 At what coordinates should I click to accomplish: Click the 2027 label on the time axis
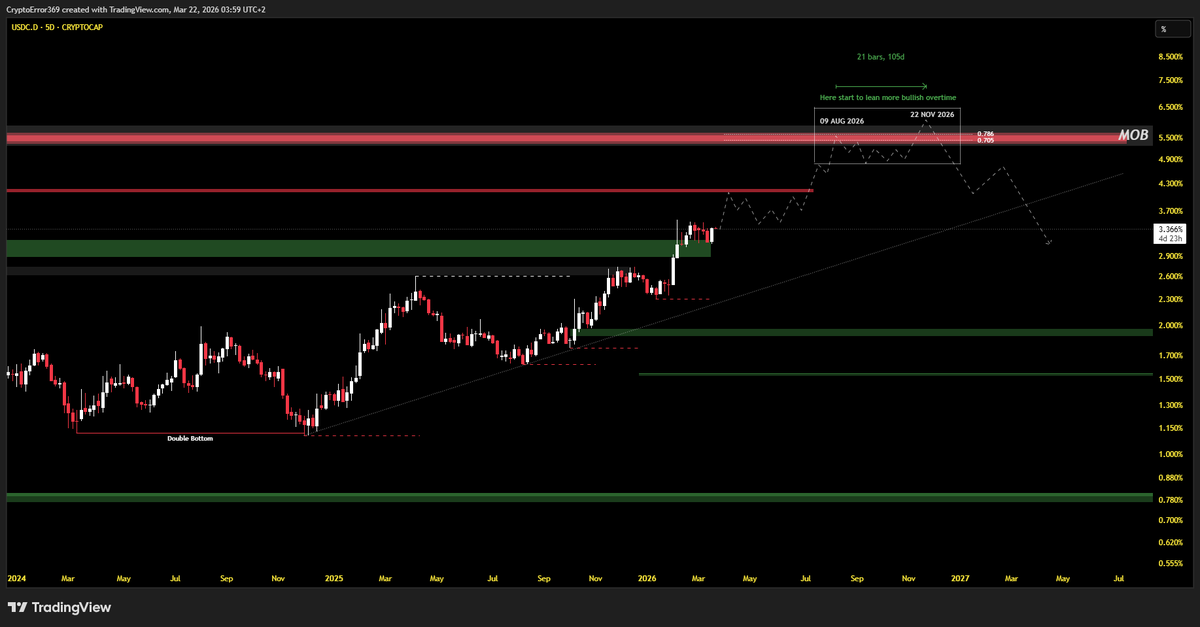960,578
